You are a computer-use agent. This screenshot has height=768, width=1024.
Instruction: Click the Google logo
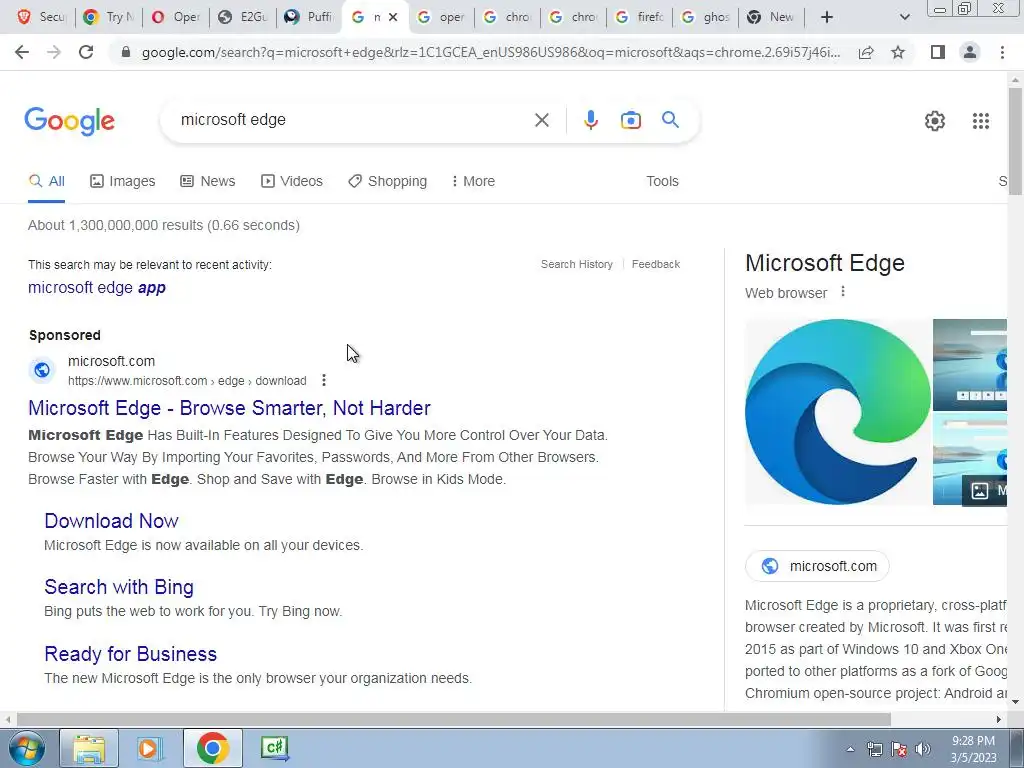(x=70, y=121)
